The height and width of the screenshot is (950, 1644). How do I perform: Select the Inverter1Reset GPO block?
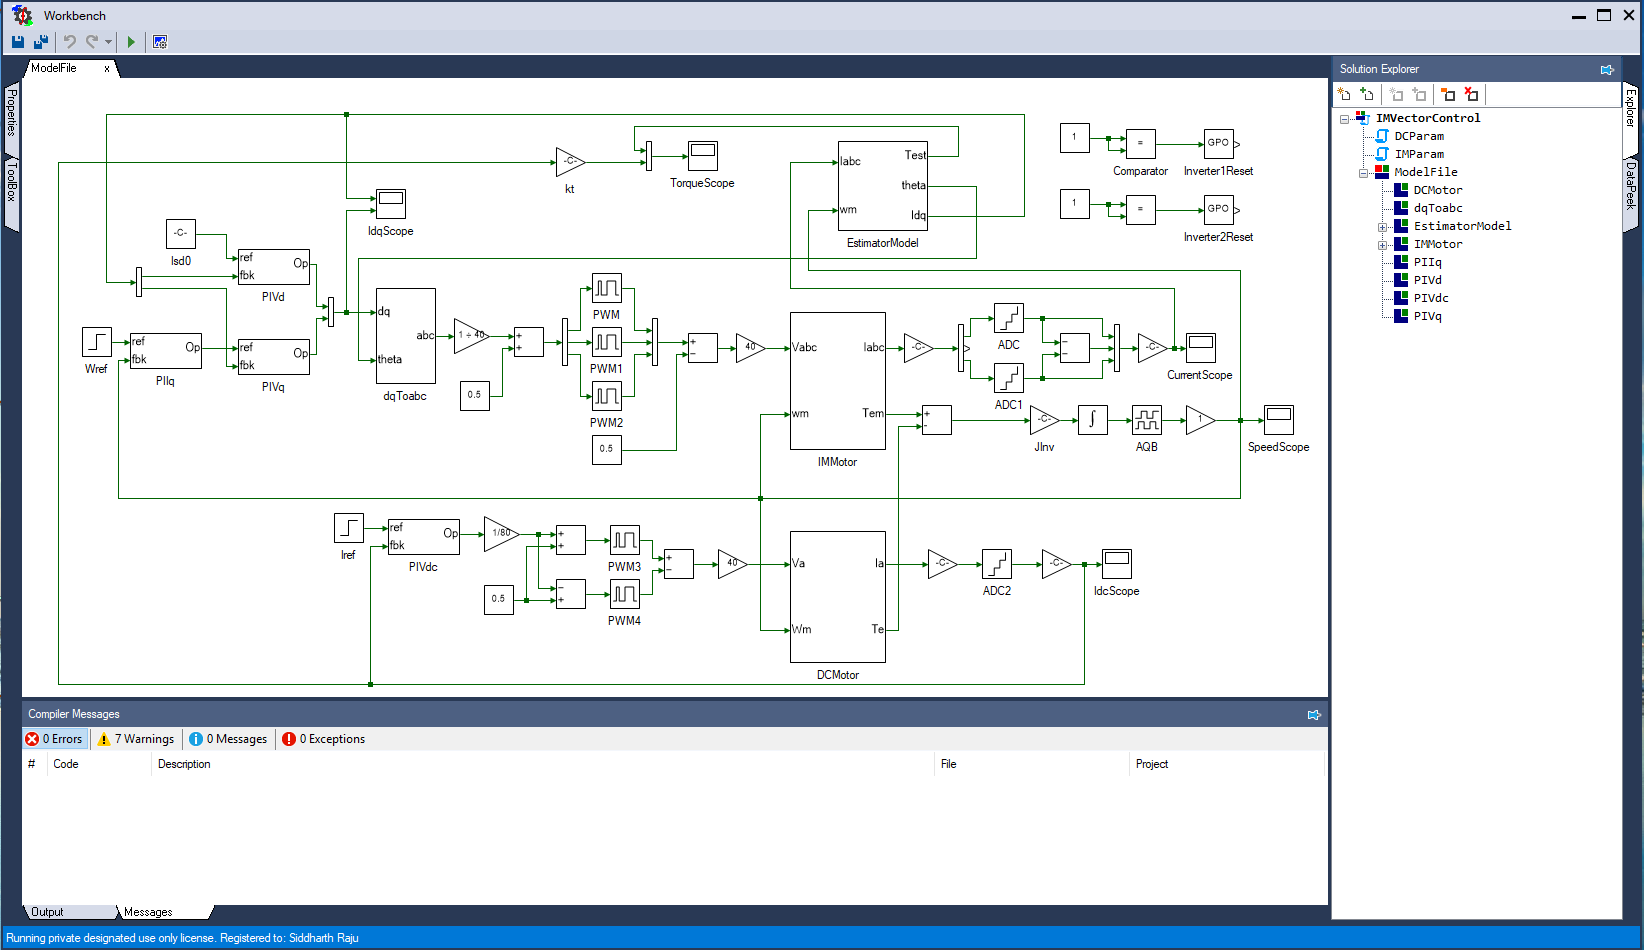[1219, 144]
